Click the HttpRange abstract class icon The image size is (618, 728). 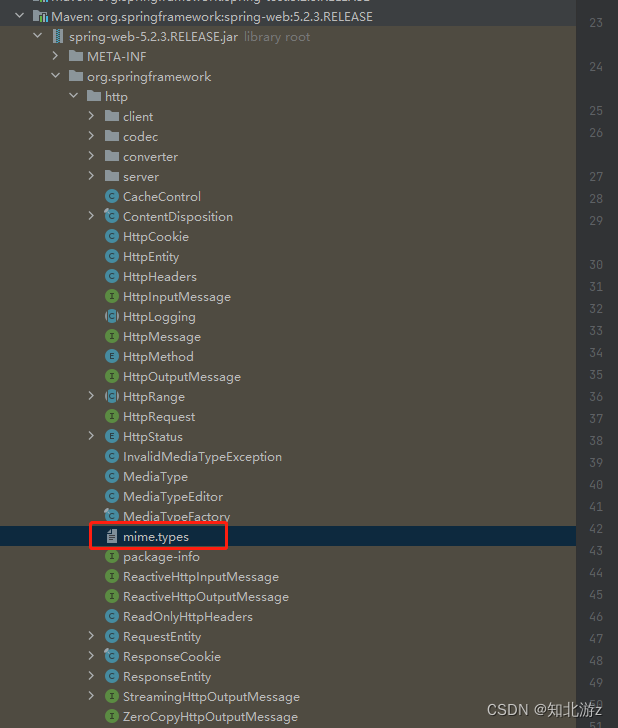[x=112, y=396]
